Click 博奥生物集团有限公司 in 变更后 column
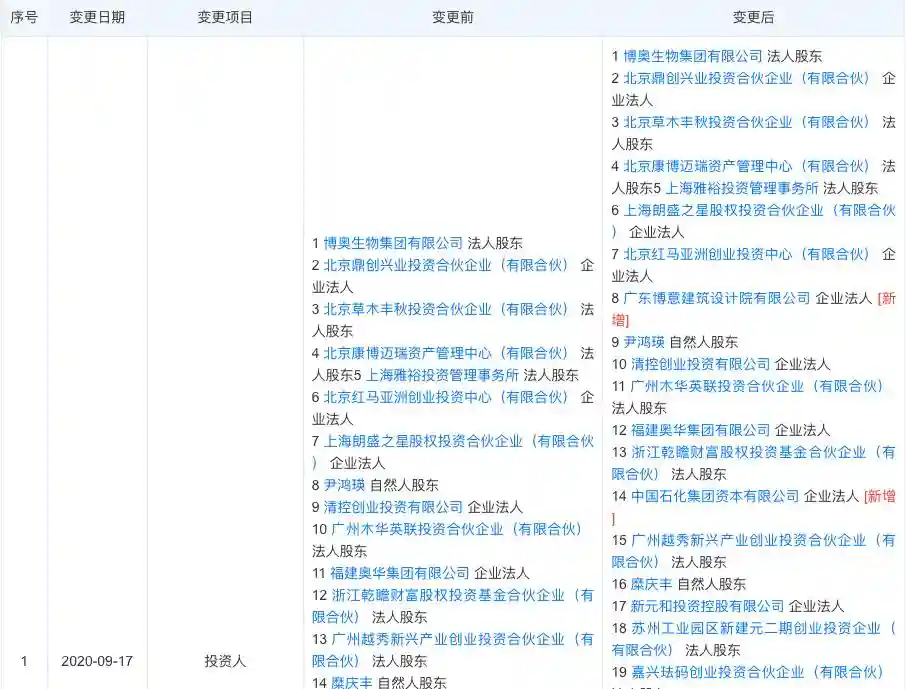The height and width of the screenshot is (689, 906). [x=693, y=56]
